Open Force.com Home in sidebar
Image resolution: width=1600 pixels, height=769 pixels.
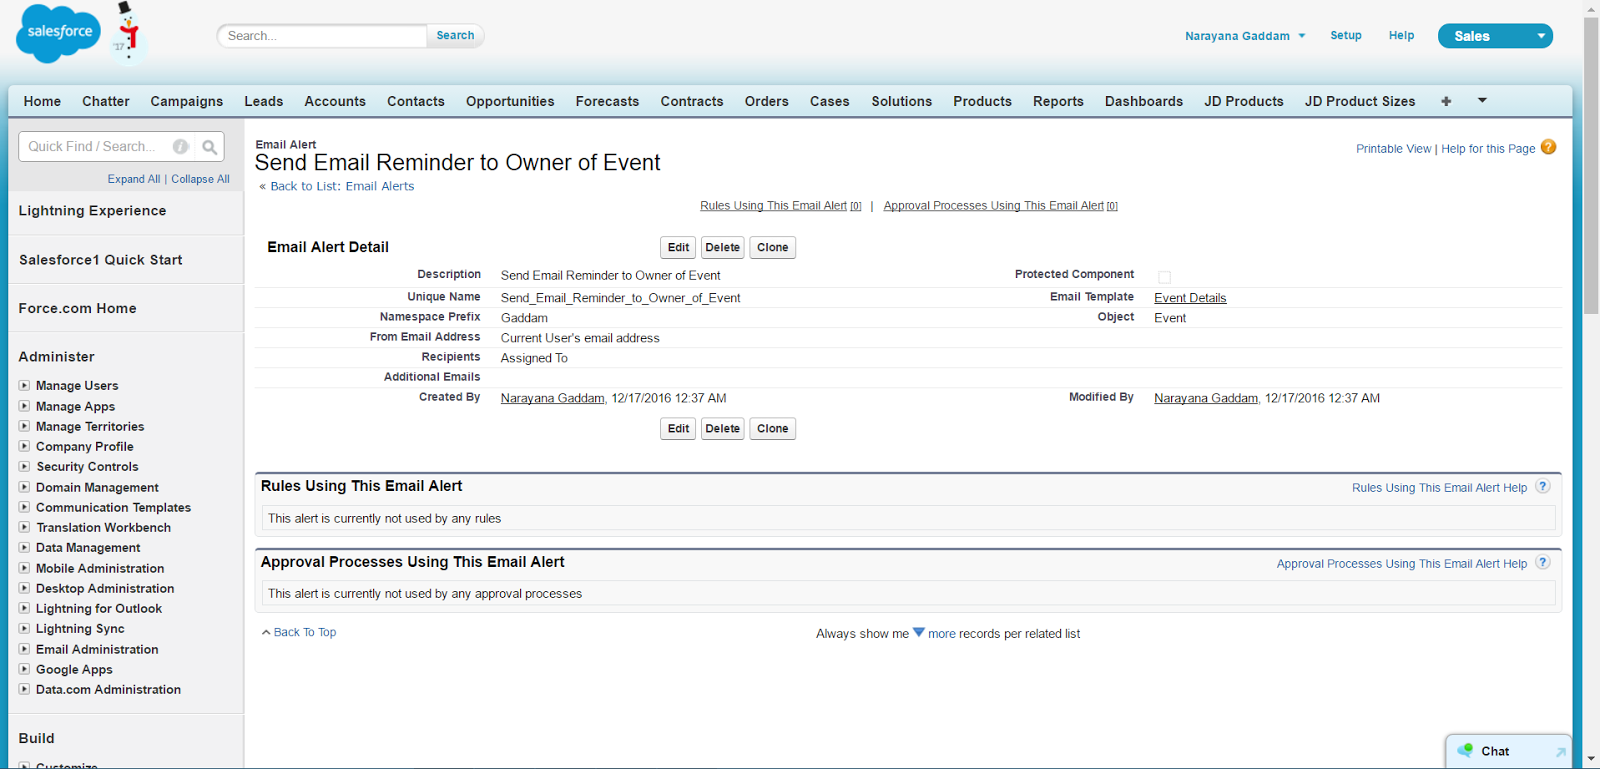[77, 309]
